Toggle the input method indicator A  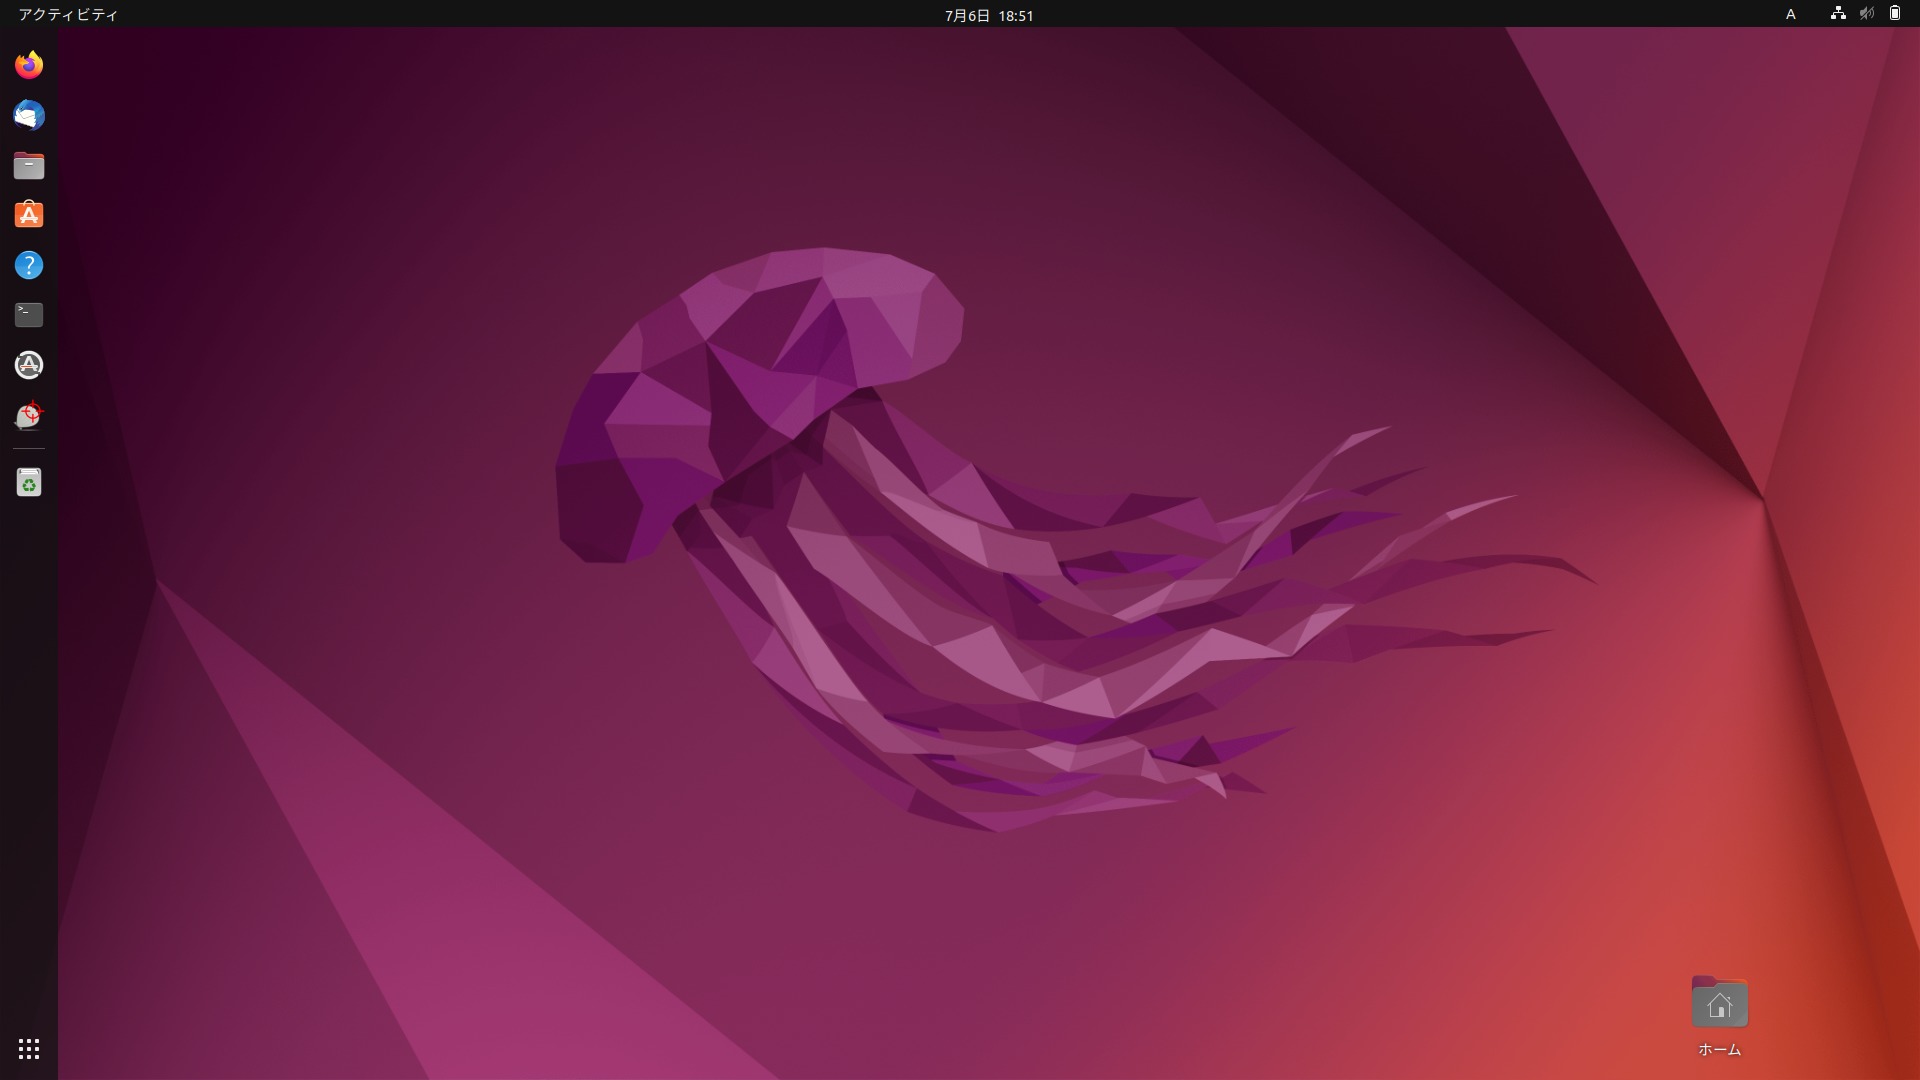pos(1791,14)
